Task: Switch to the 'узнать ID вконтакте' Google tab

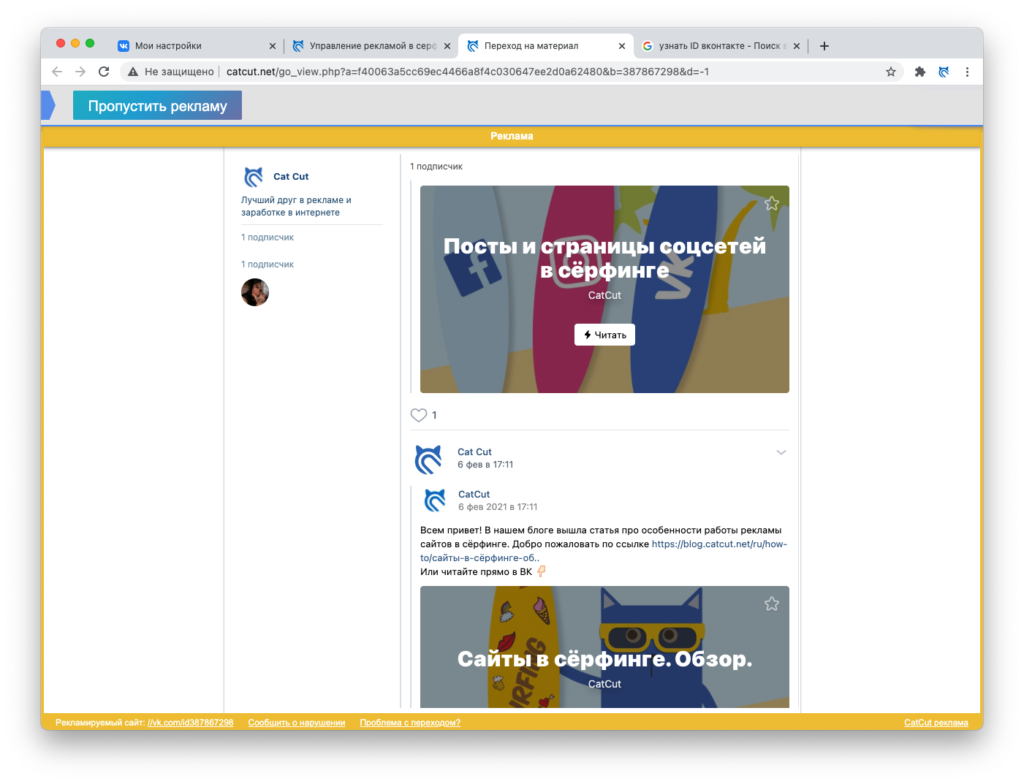Action: click(x=721, y=46)
